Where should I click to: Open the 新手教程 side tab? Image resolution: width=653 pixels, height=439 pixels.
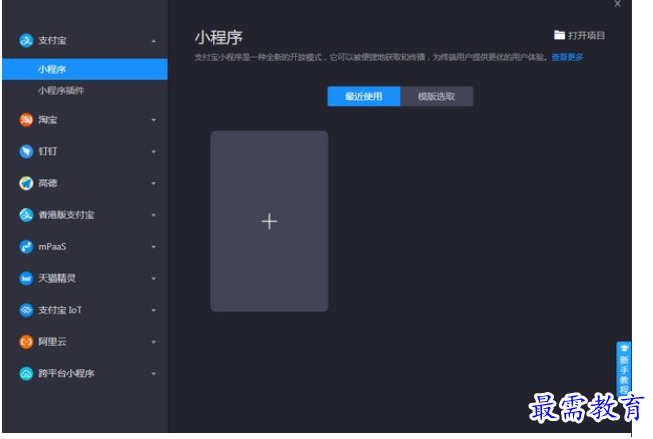(x=623, y=369)
